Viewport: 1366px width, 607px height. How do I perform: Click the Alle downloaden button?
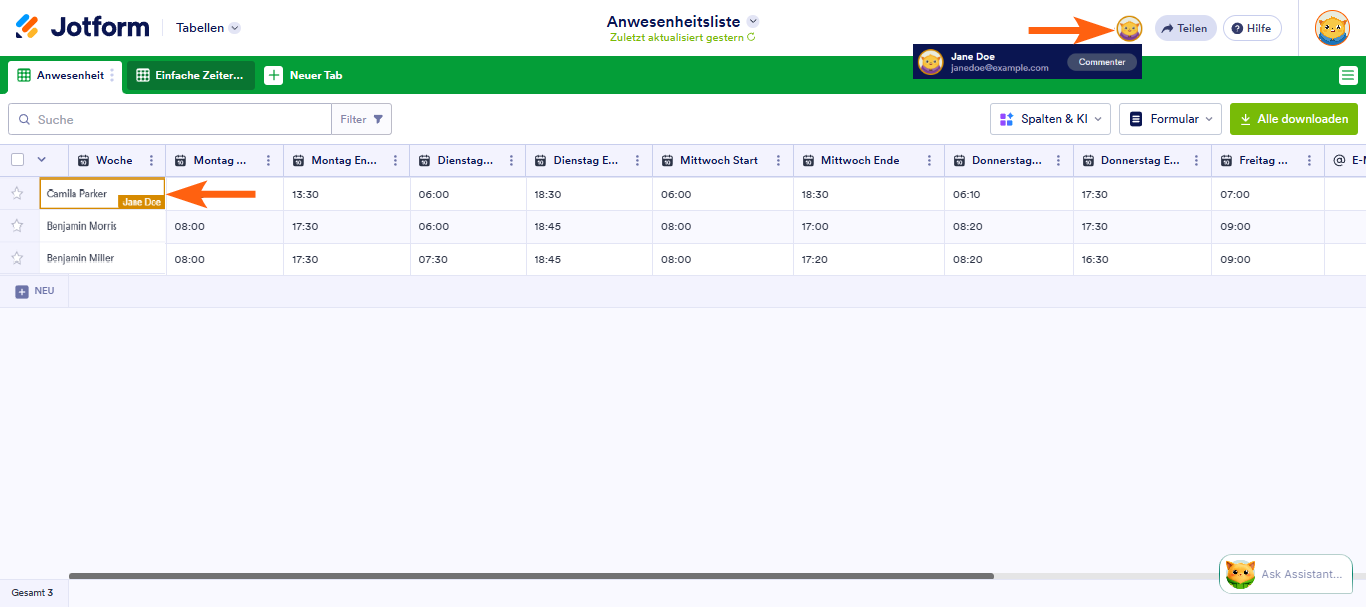click(1294, 119)
